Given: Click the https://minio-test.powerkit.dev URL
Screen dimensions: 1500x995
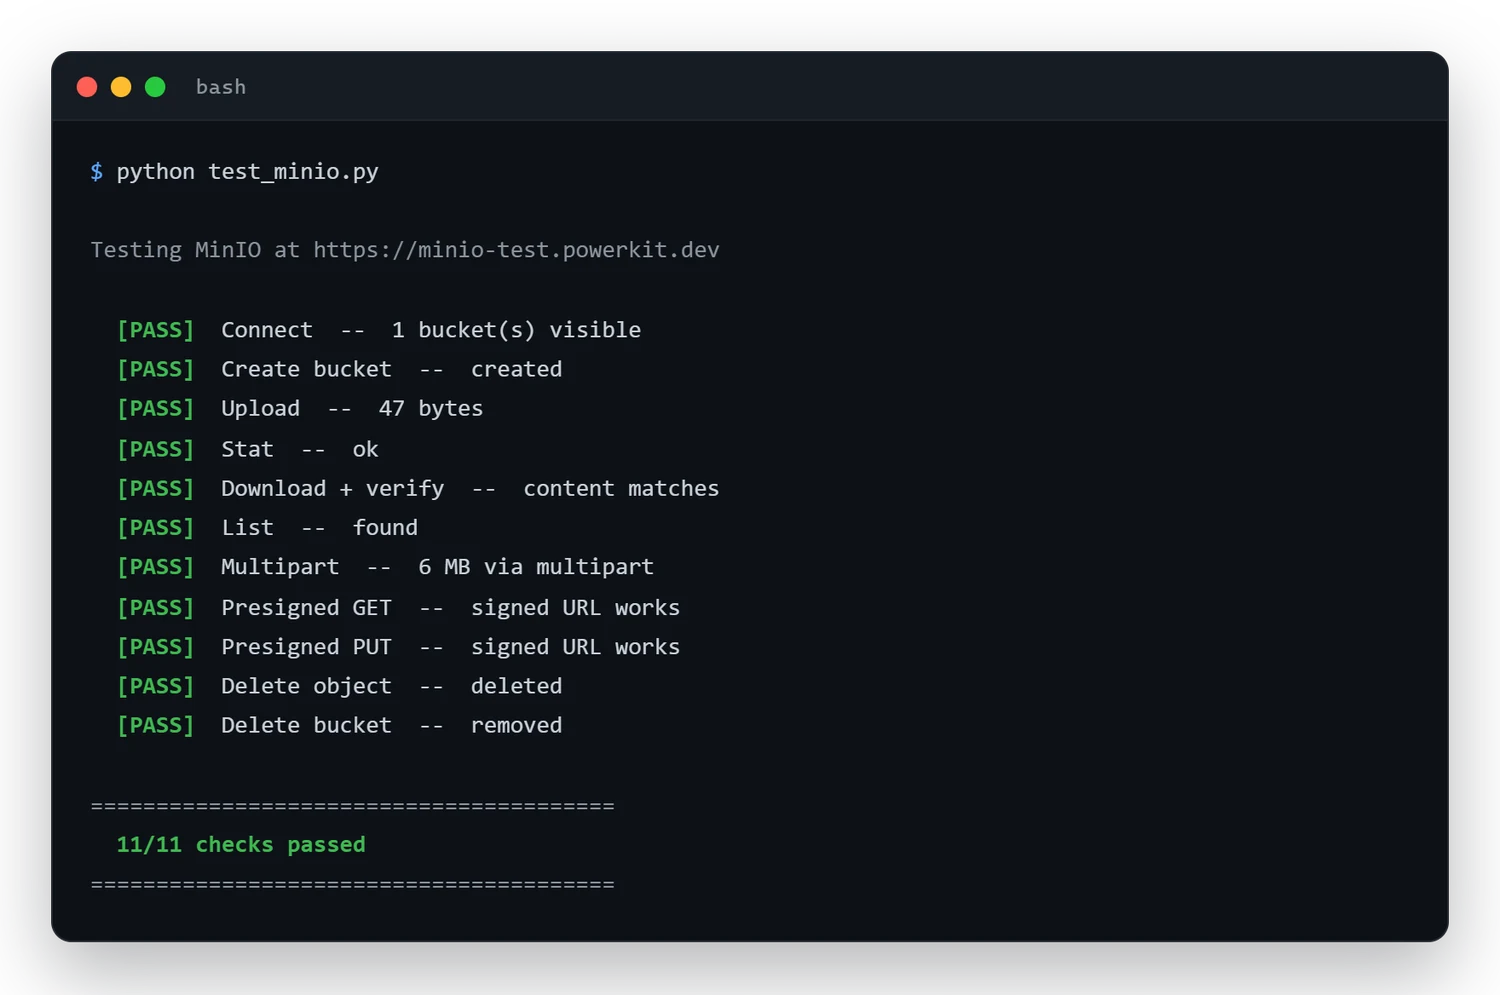Looking at the screenshot, I should 516,250.
